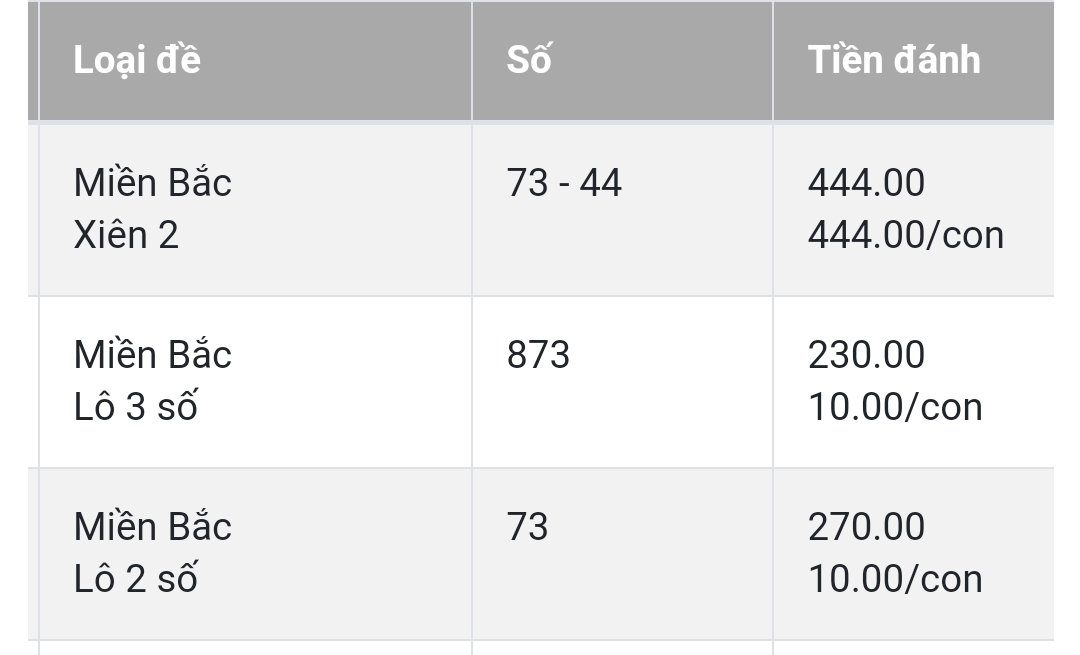Image resolution: width=1080 pixels, height=655 pixels.
Task: Click the number 873
Action: click(x=538, y=355)
